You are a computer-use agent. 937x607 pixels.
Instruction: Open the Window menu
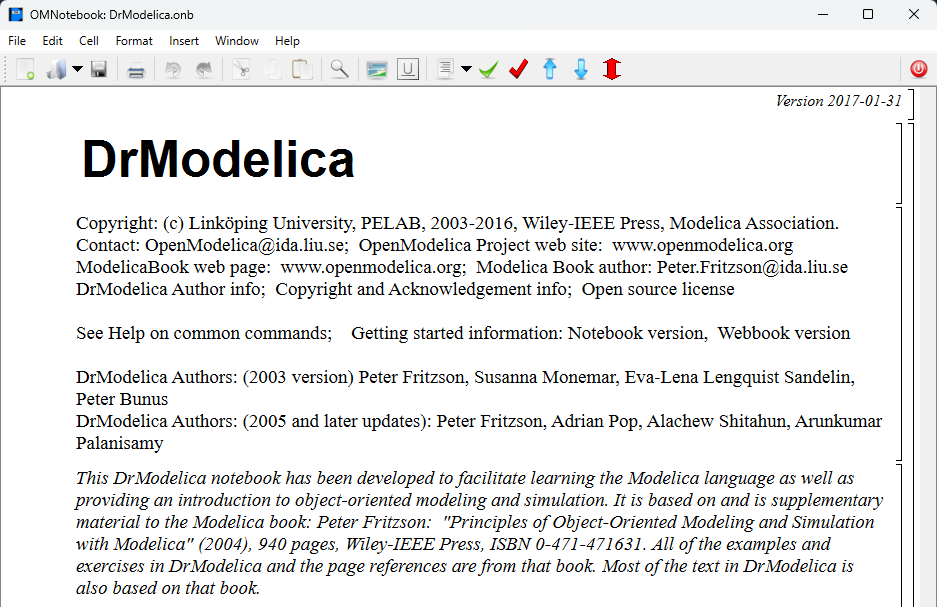(237, 41)
